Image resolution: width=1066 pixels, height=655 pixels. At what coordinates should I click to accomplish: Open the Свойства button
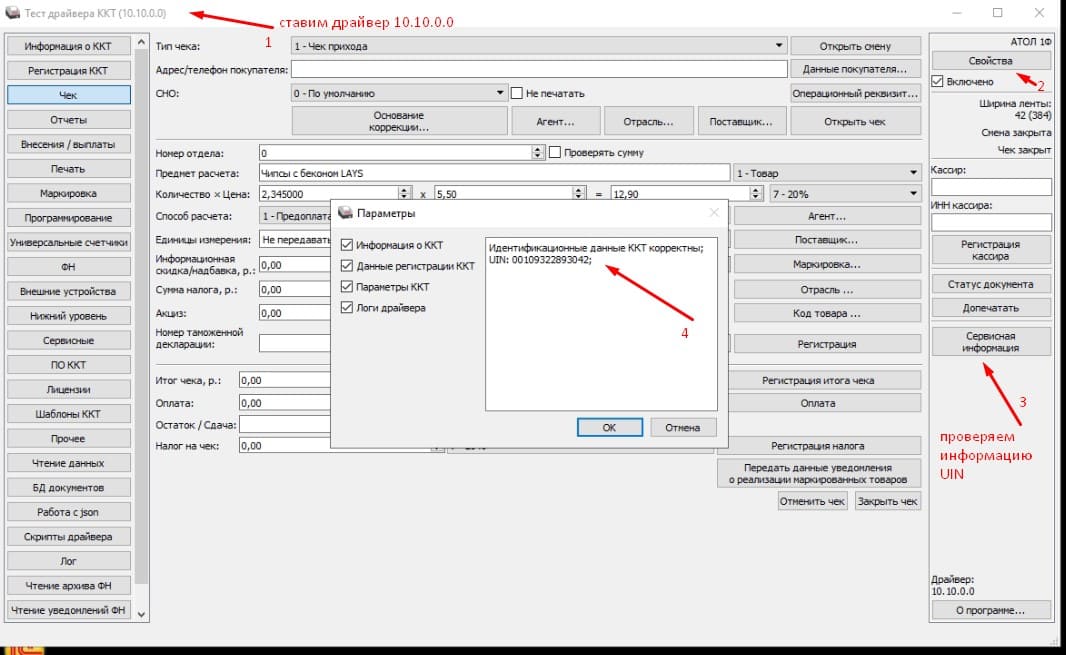pos(991,61)
